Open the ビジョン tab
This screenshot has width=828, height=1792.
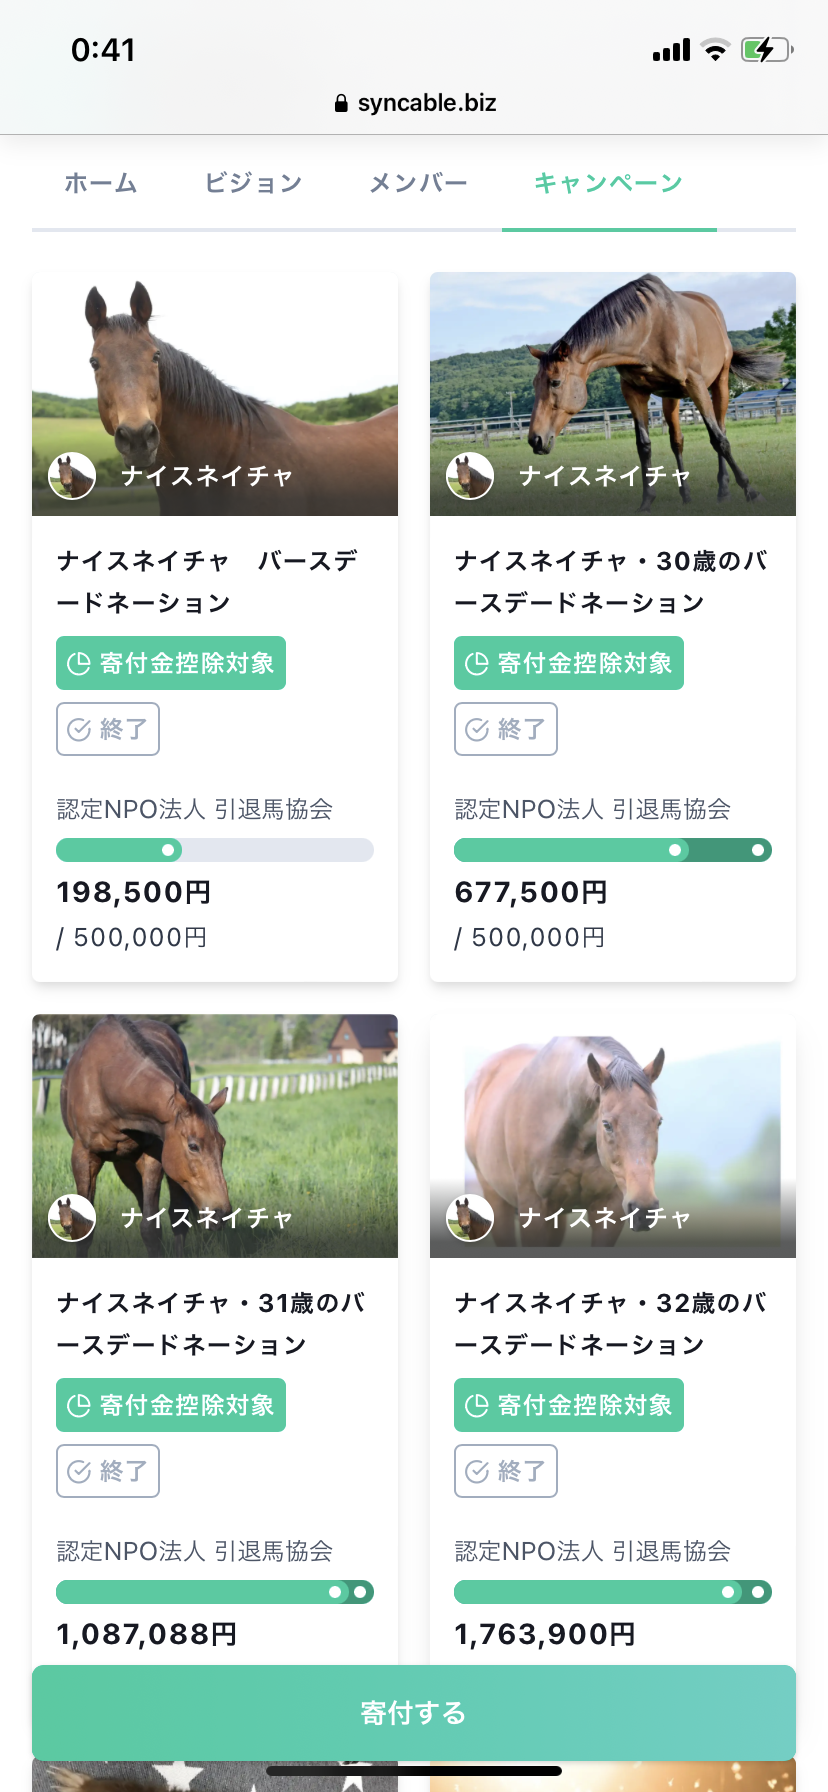coord(253,183)
